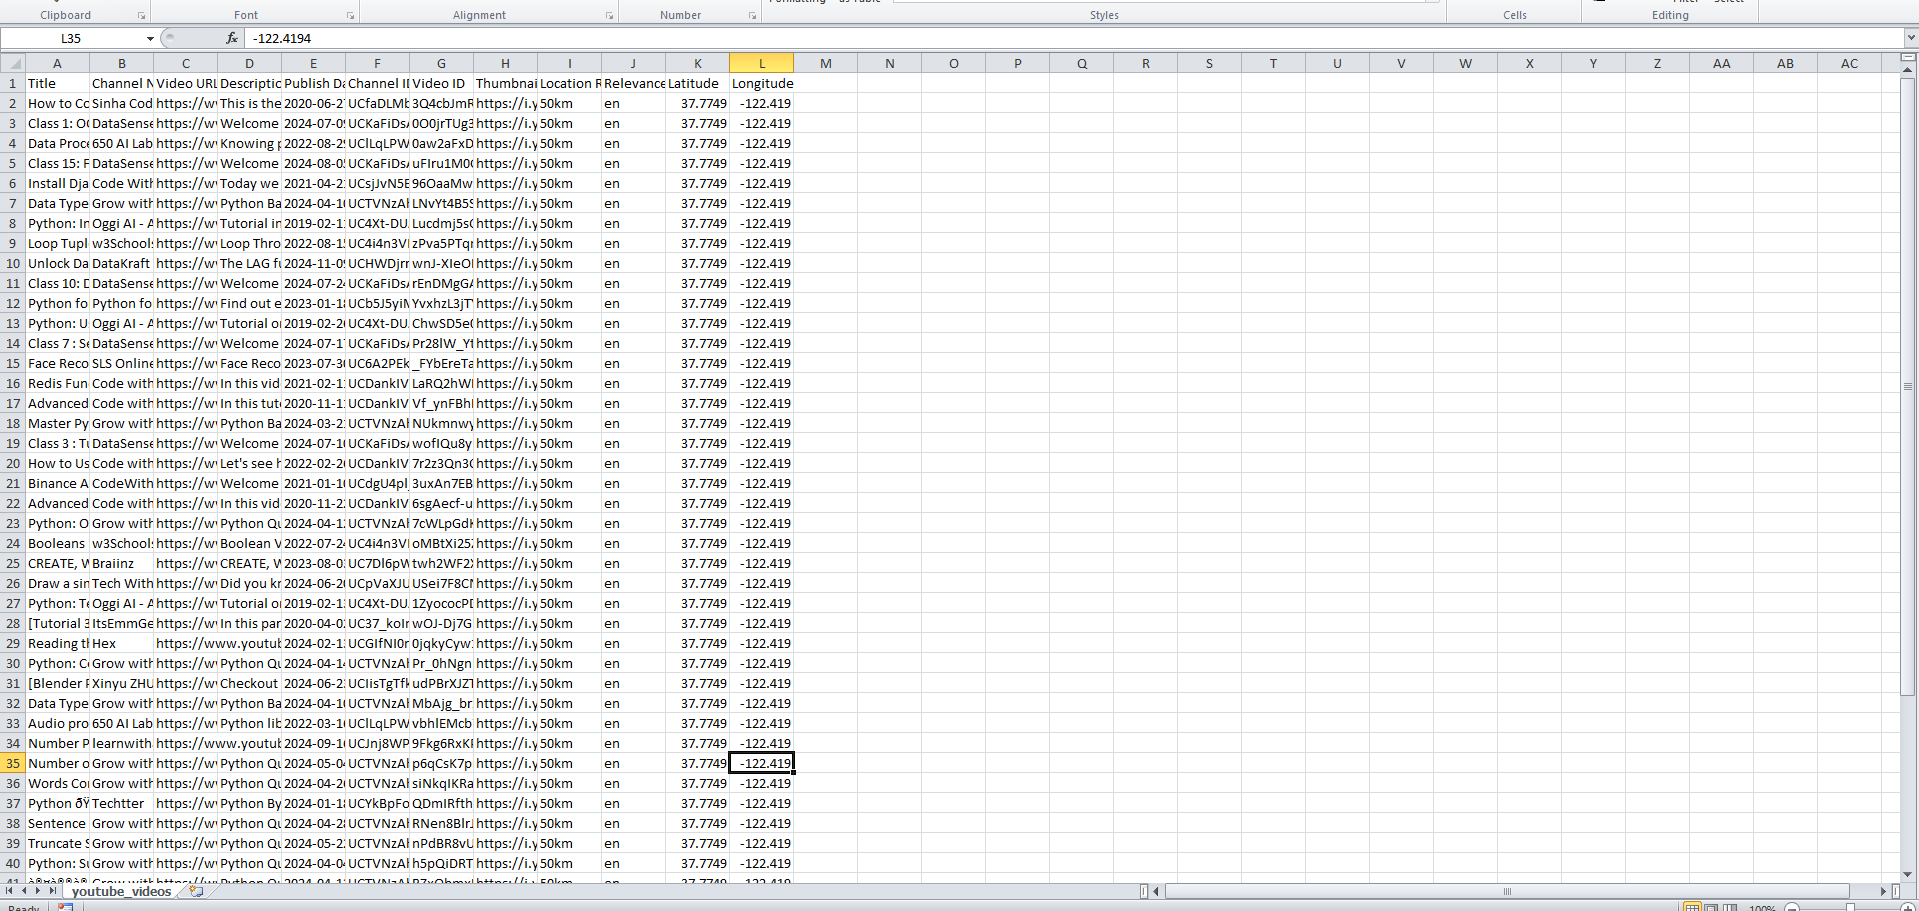Click the Name Box showing L35

(72, 38)
